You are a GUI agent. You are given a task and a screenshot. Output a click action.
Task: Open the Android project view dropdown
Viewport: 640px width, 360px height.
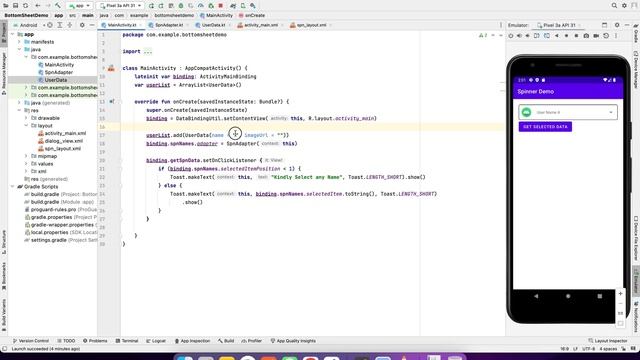point(29,25)
